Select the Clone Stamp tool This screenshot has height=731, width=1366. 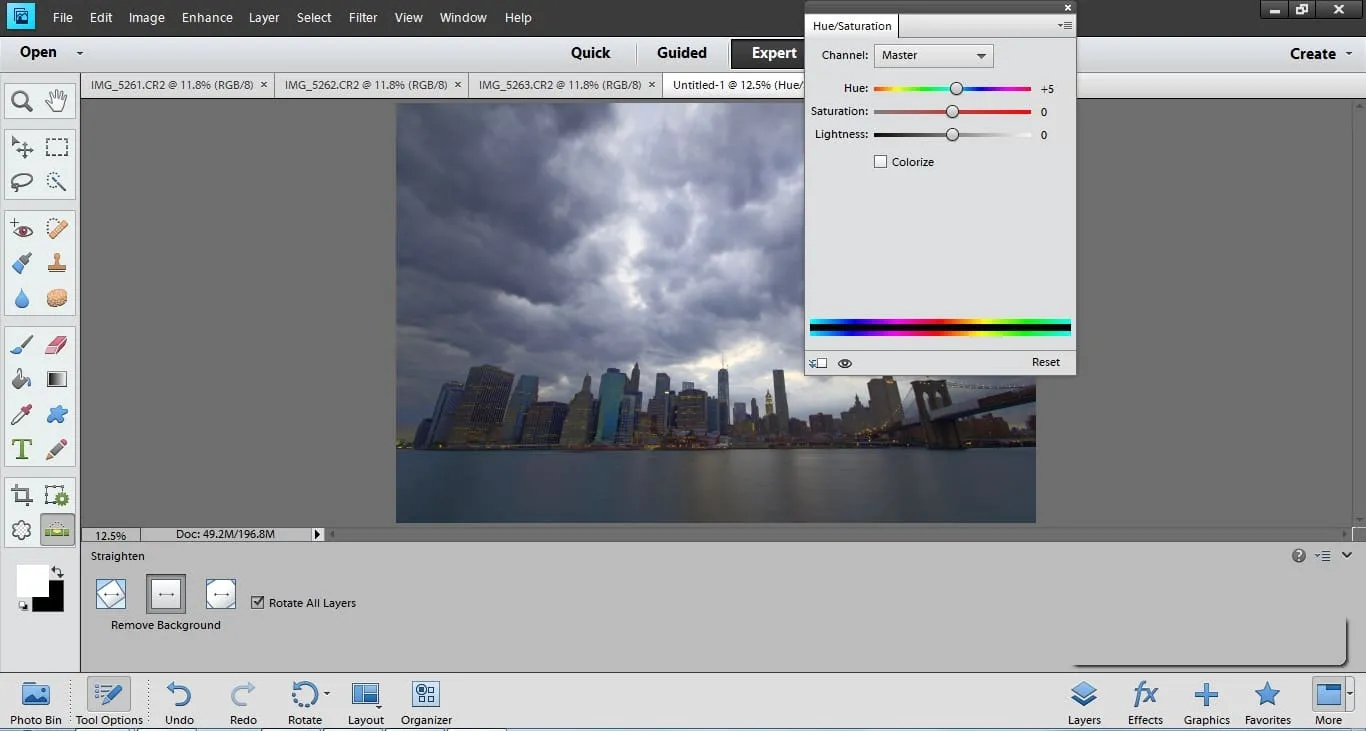coord(57,264)
